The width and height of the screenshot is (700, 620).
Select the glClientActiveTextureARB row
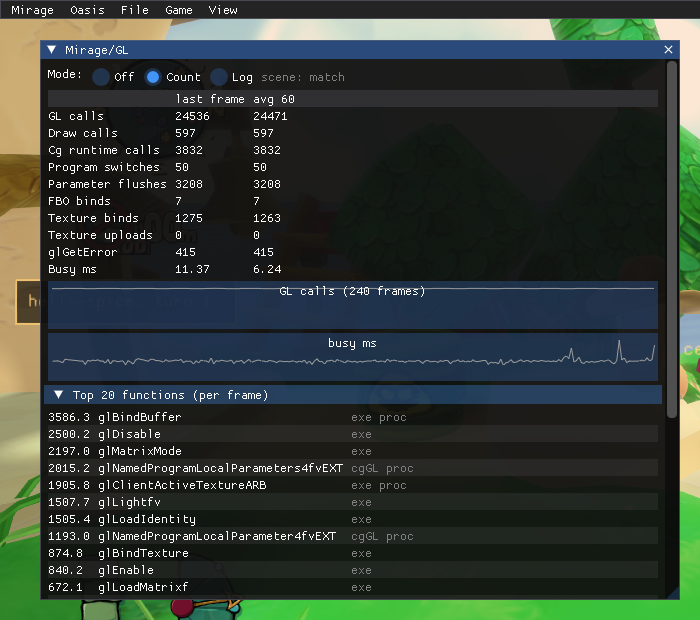coord(353,485)
